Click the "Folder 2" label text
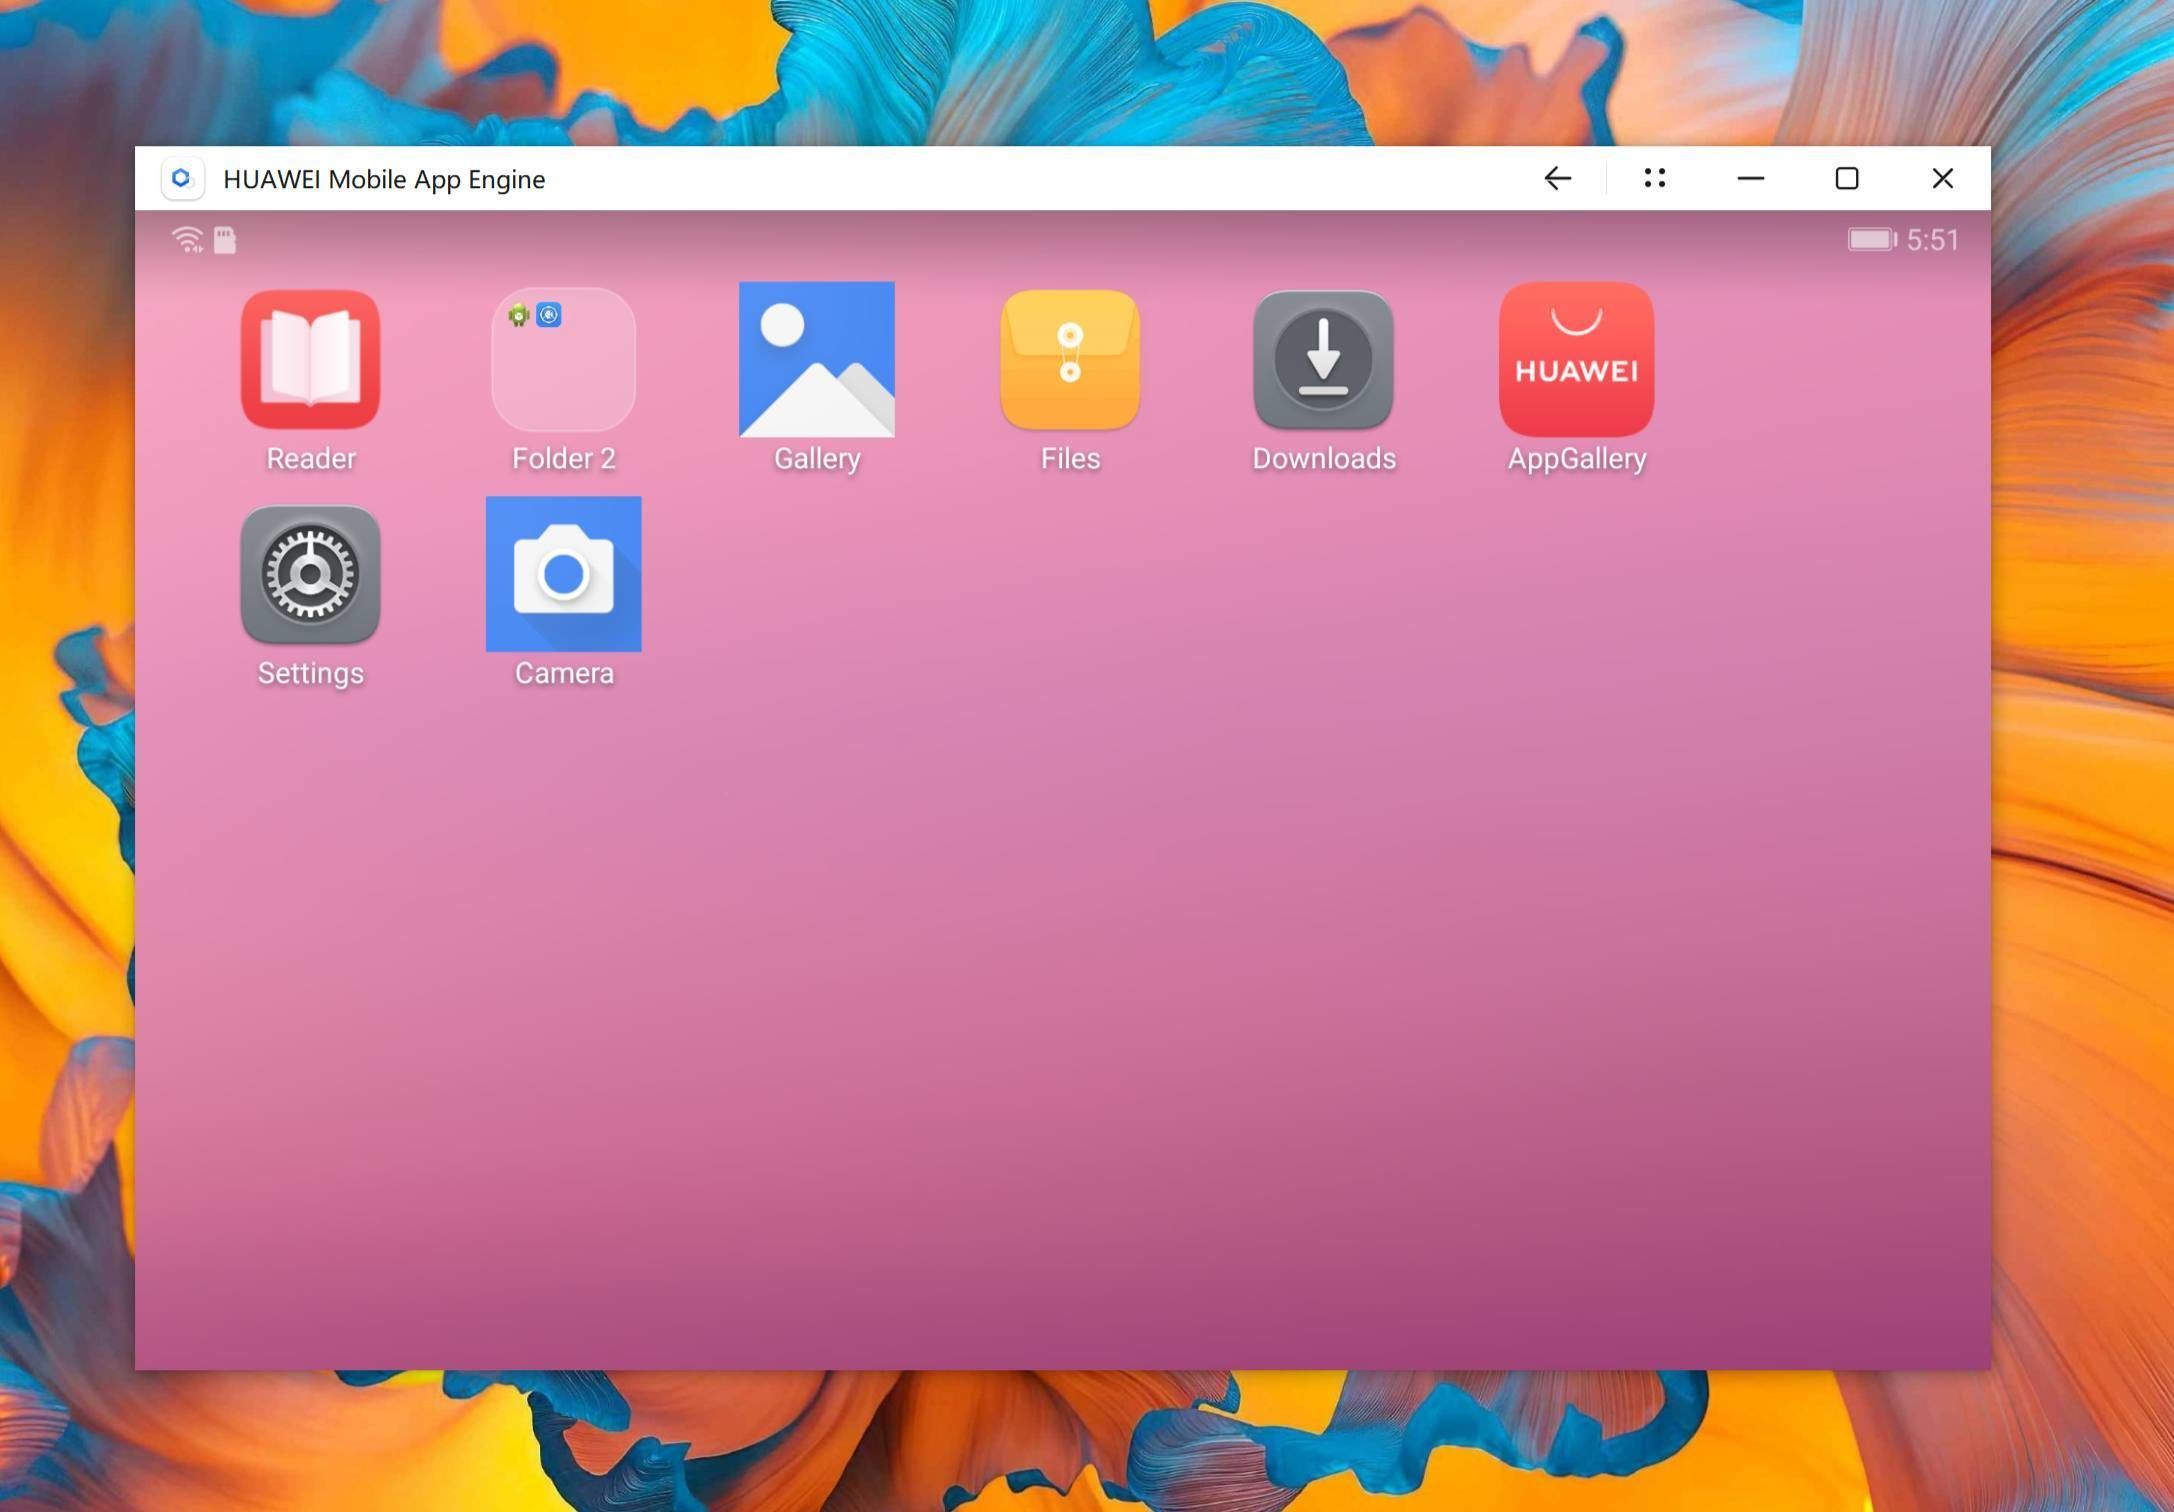The image size is (2174, 1512). (x=563, y=458)
